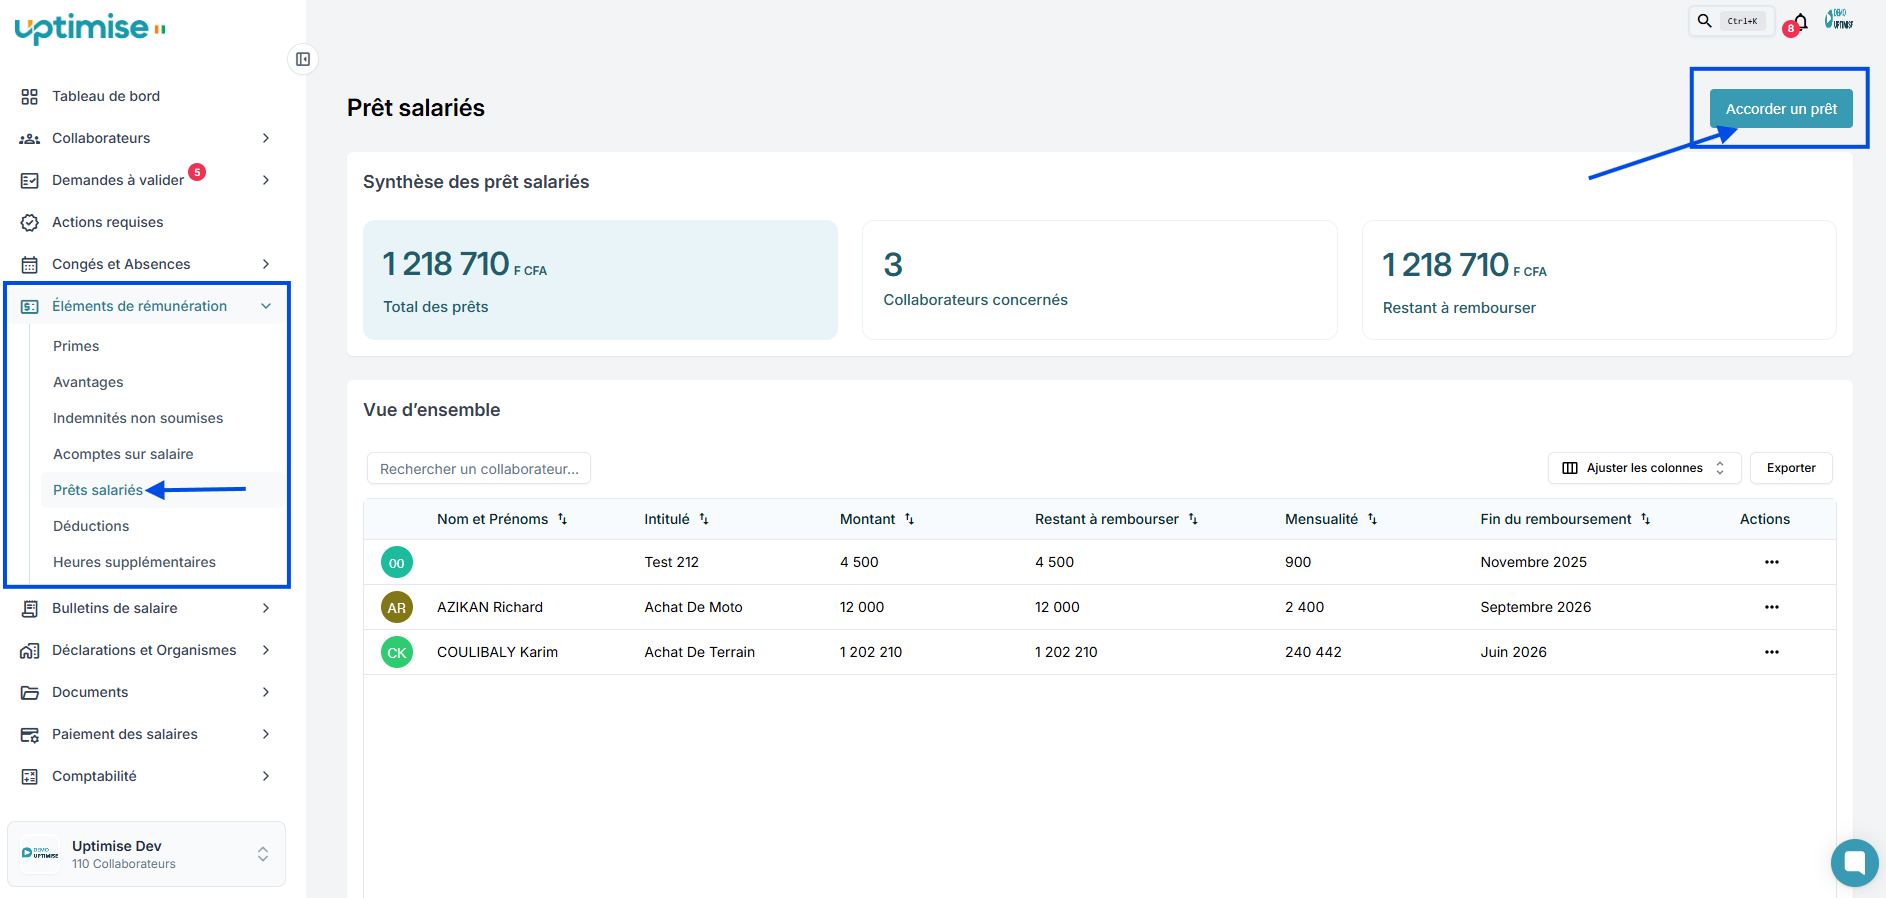The width and height of the screenshot is (1886, 898).
Task: Collapse the sidebar with the panel toggle icon
Action: pos(303,59)
